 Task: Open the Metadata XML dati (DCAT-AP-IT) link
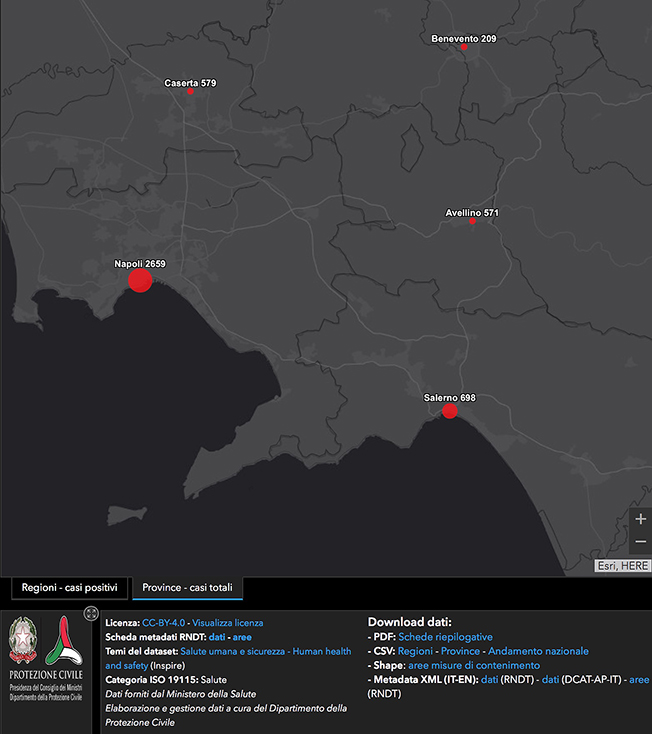[x=550, y=679]
